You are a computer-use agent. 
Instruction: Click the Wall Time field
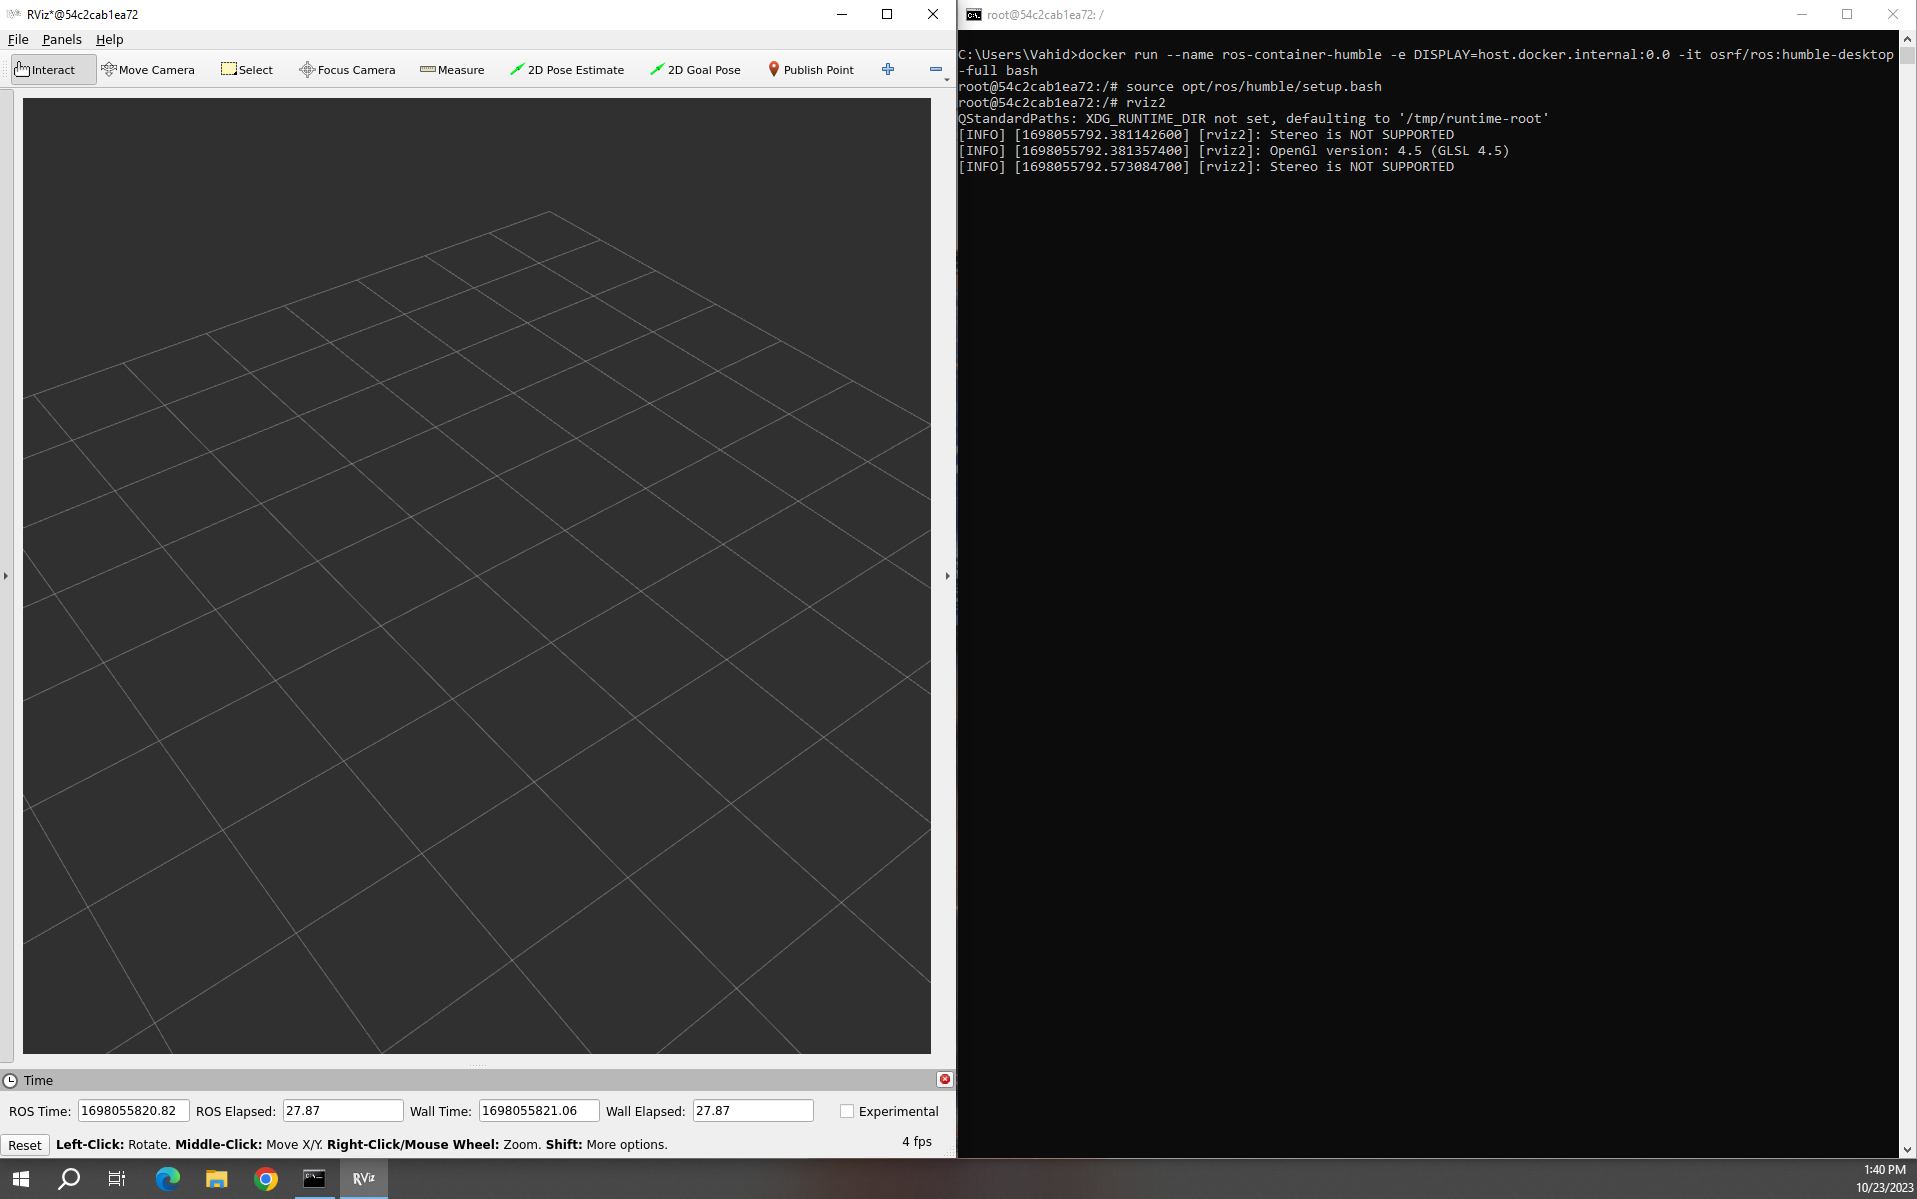point(539,1111)
